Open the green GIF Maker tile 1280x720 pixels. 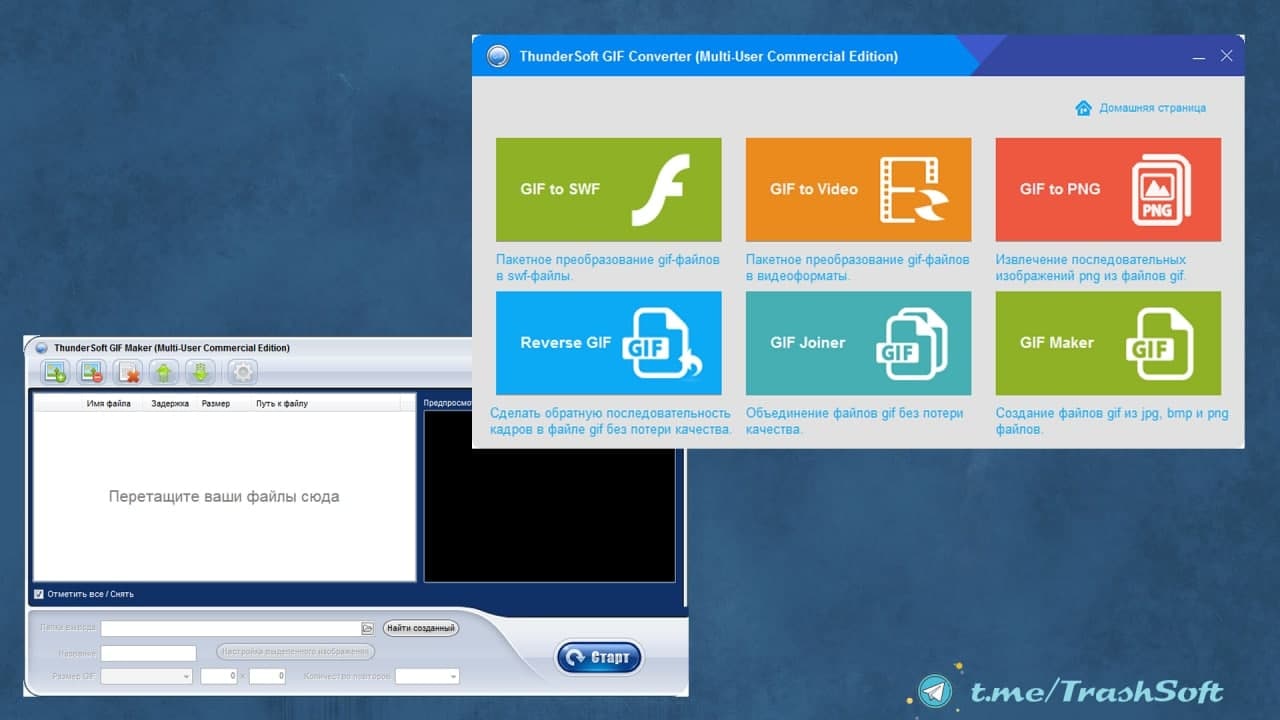pyautogui.click(x=1108, y=343)
